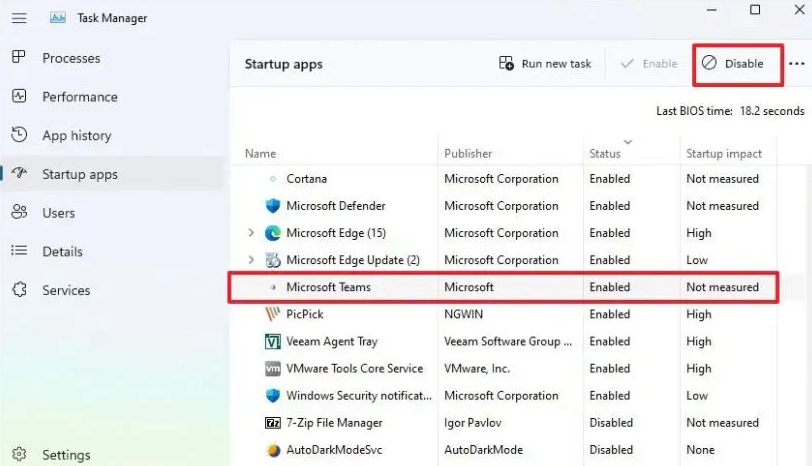Sort list by Status column header

pos(605,153)
